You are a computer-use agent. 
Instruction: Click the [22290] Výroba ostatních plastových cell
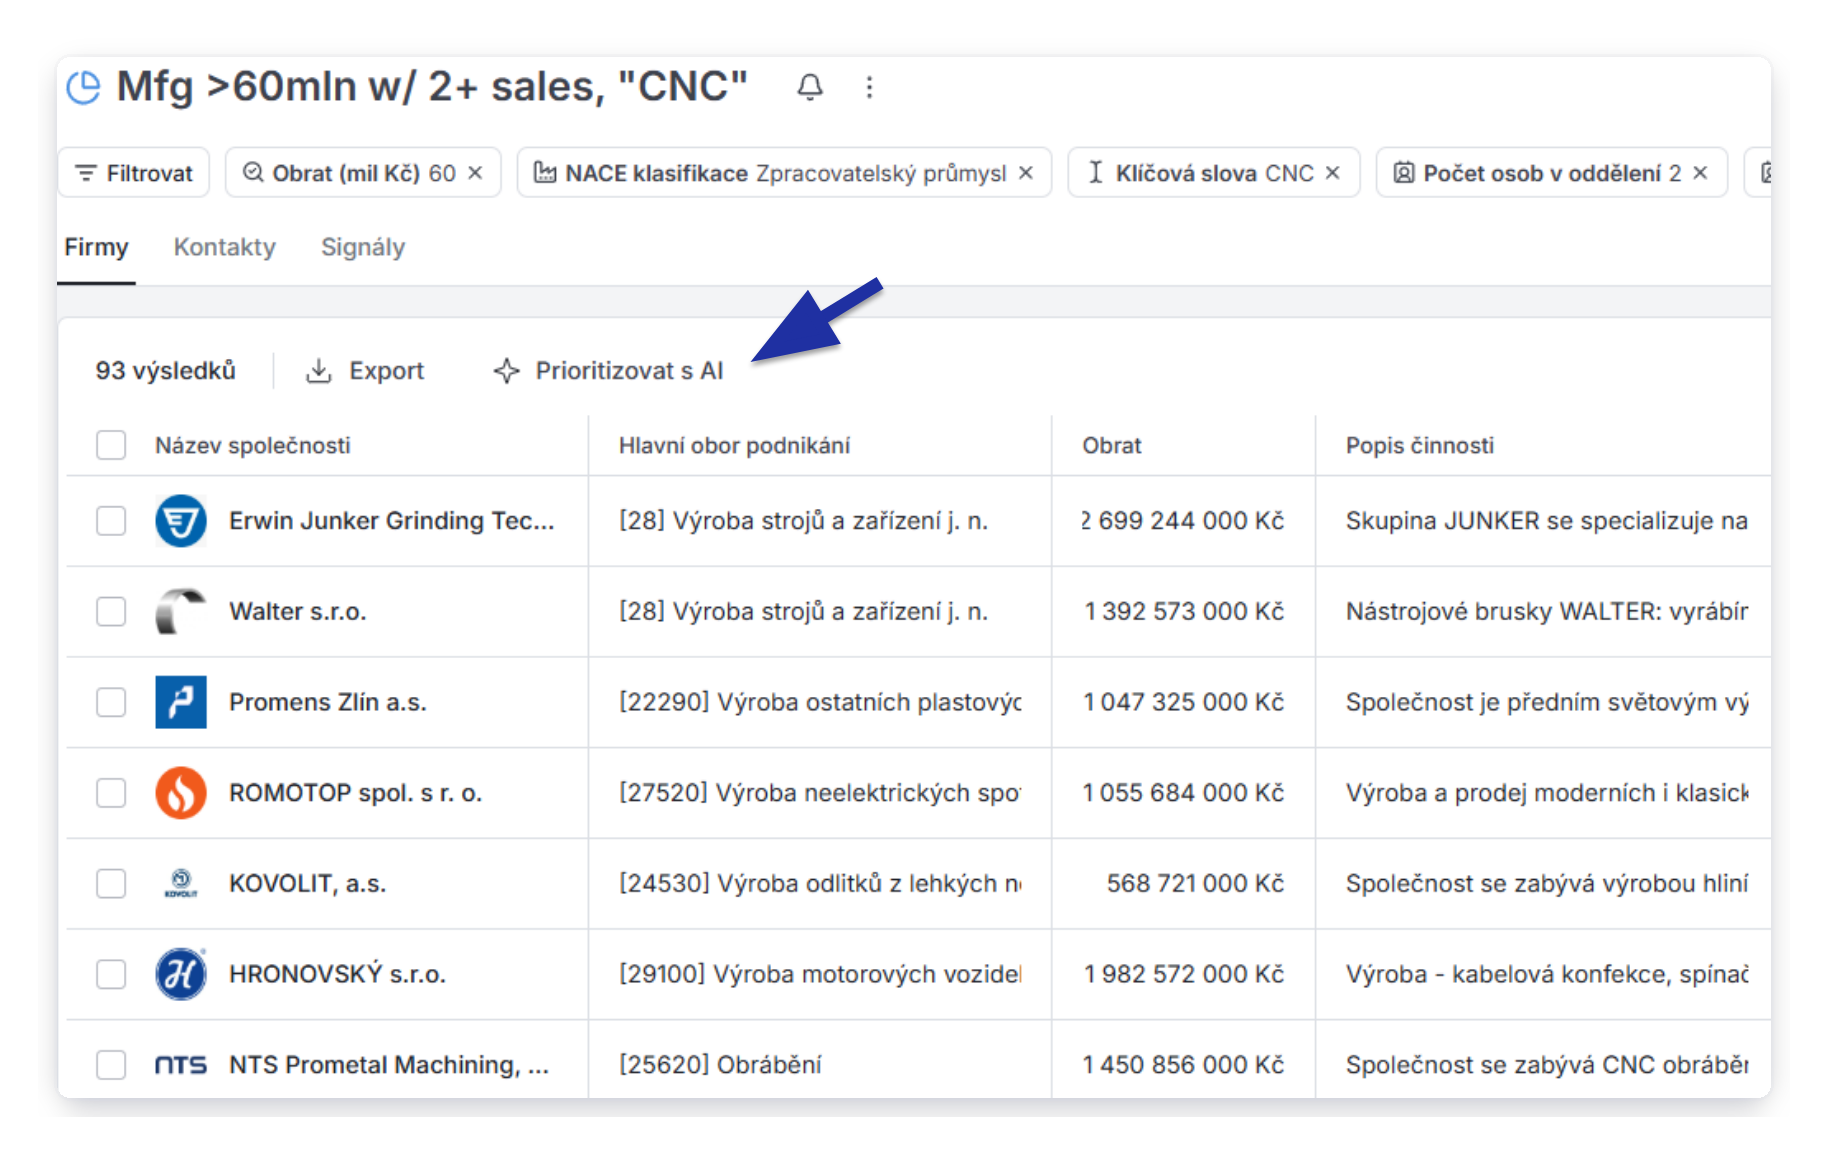[820, 702]
